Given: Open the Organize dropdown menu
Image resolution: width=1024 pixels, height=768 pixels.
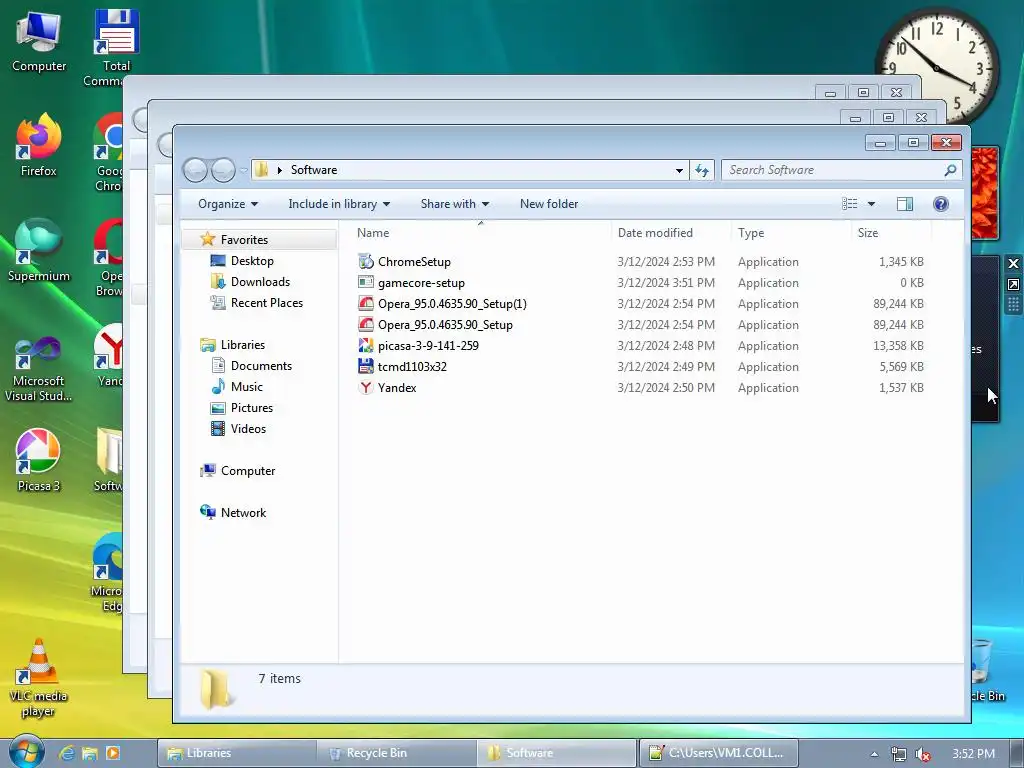Looking at the screenshot, I should coord(228,204).
